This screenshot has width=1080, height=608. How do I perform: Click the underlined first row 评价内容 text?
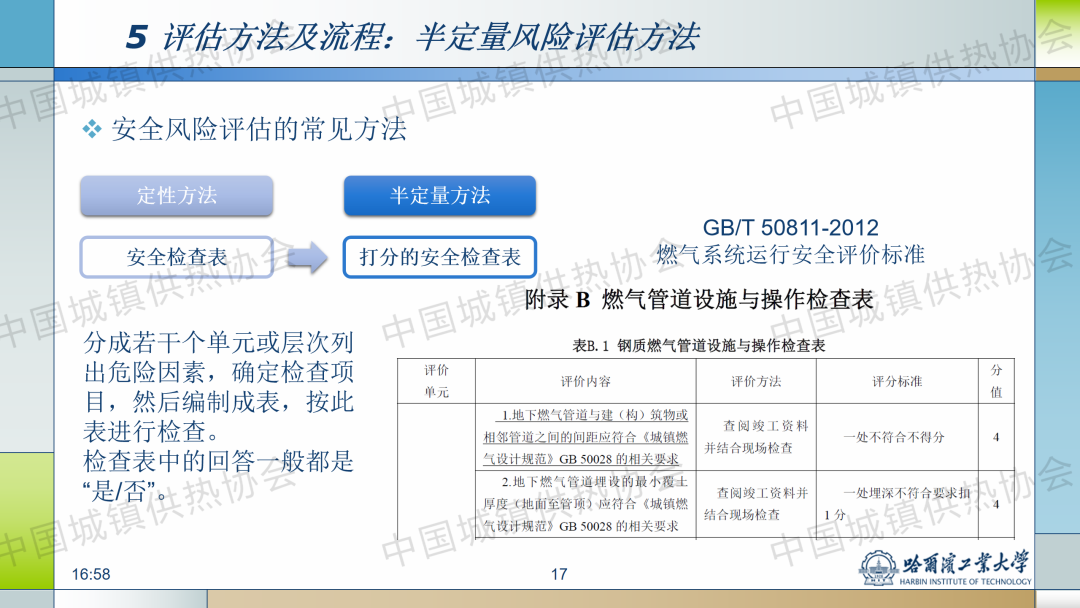pyautogui.click(x=585, y=437)
